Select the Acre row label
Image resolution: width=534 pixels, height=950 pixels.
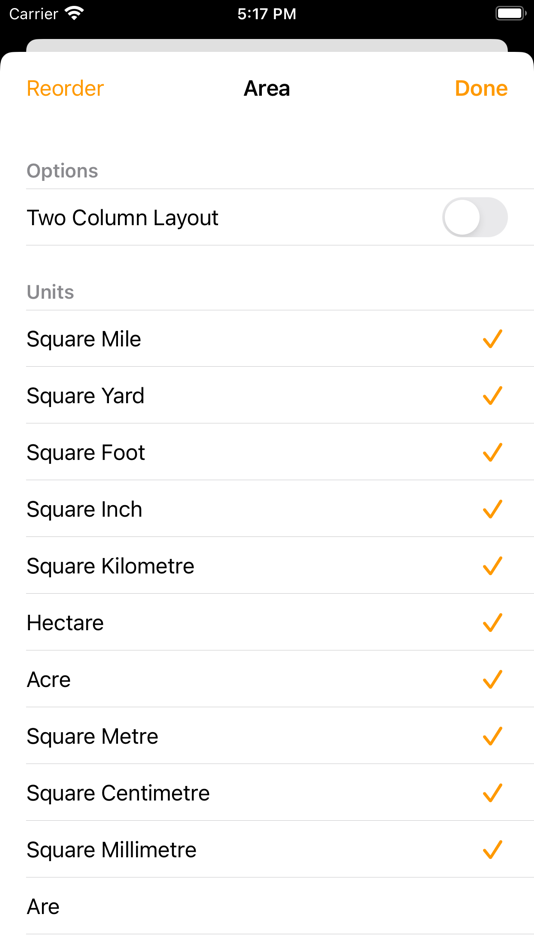pos(48,680)
